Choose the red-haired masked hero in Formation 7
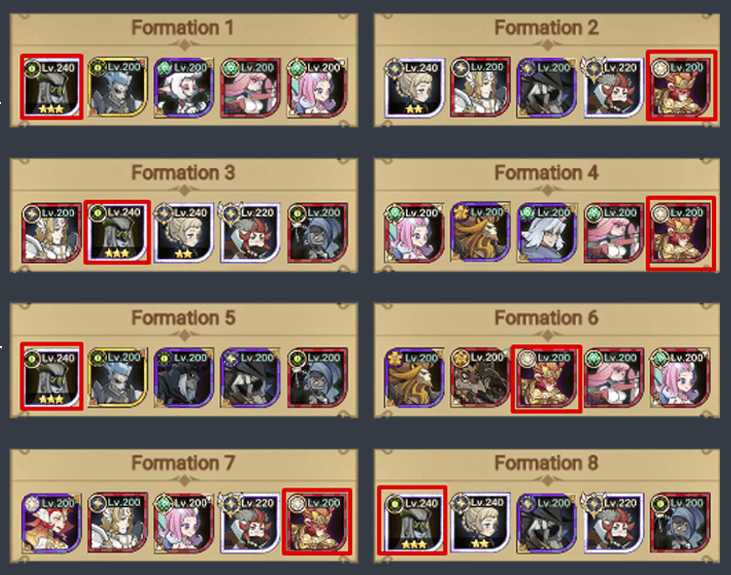 (52, 522)
